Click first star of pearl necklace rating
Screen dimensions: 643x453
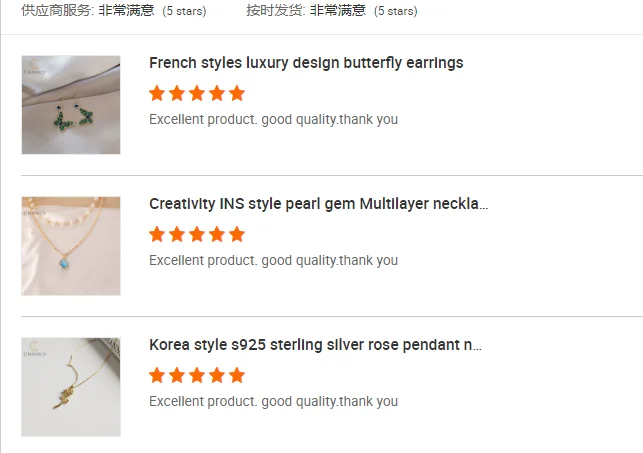coord(157,235)
